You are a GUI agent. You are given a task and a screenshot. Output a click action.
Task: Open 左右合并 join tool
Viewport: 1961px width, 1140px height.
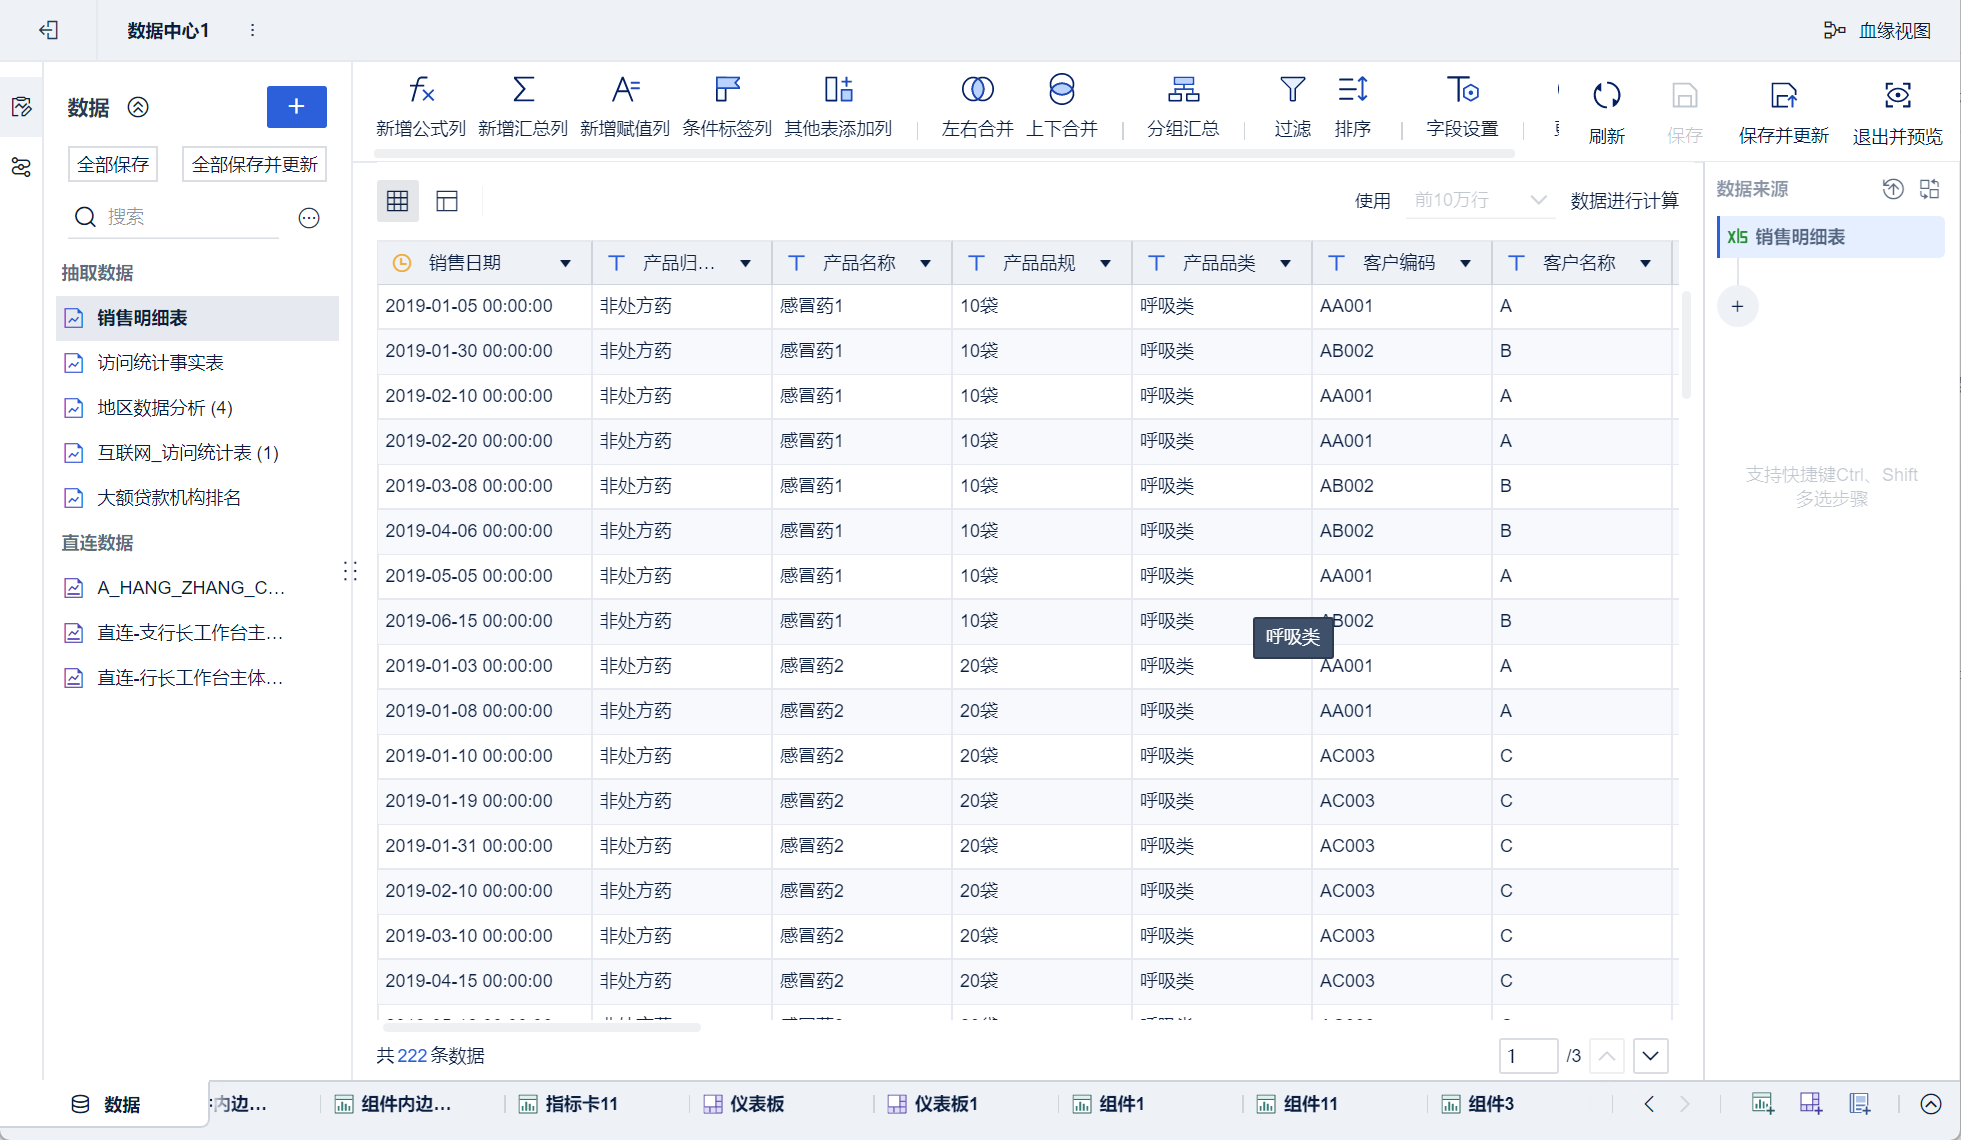pyautogui.click(x=977, y=91)
